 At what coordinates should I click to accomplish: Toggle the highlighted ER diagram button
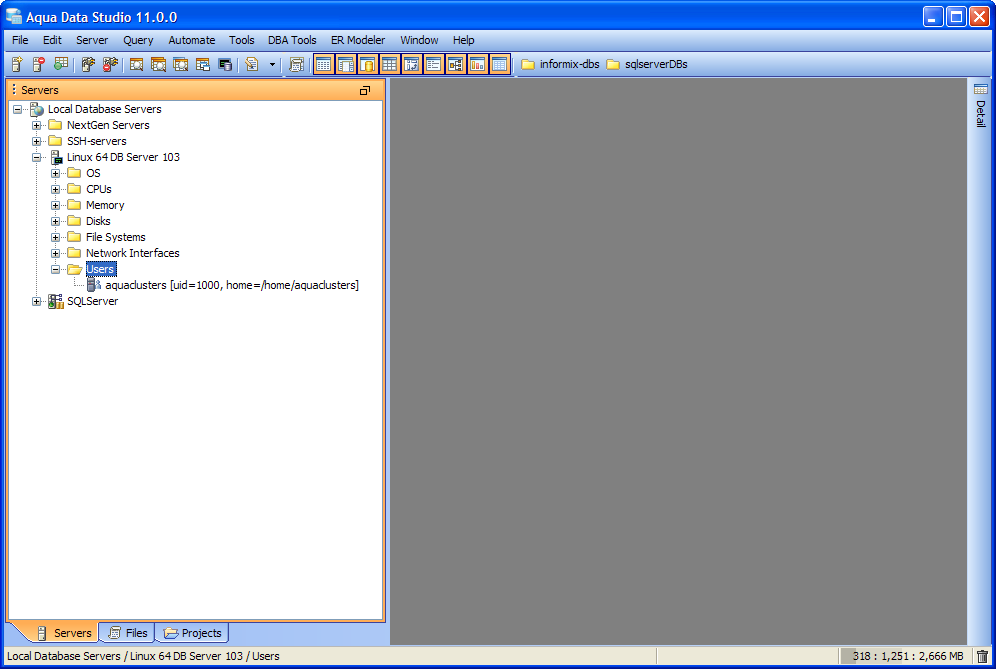pos(455,64)
